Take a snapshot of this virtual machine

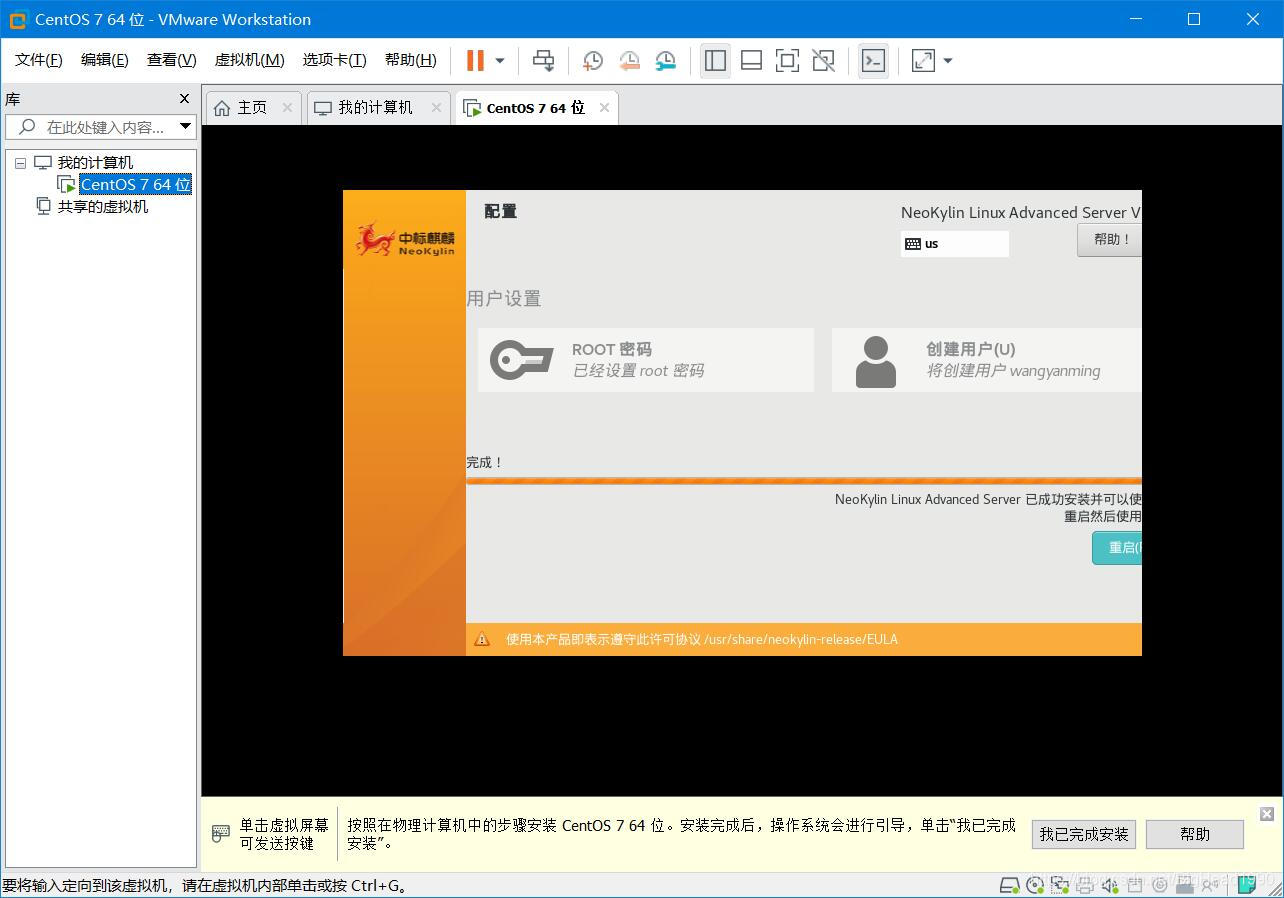(x=592, y=60)
